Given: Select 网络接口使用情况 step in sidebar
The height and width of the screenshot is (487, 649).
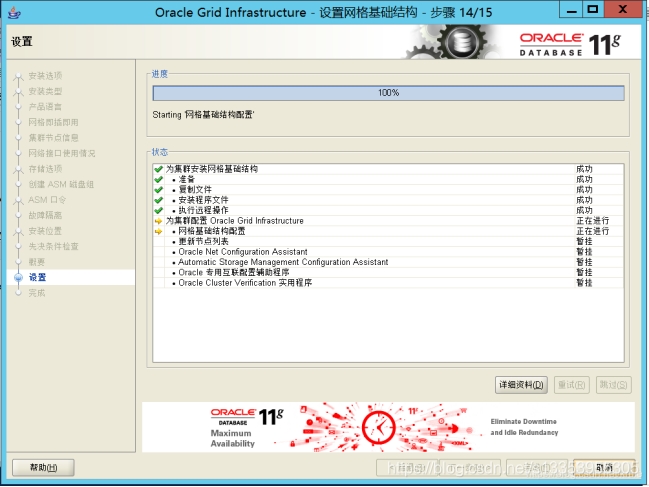Looking at the screenshot, I should click(x=62, y=153).
